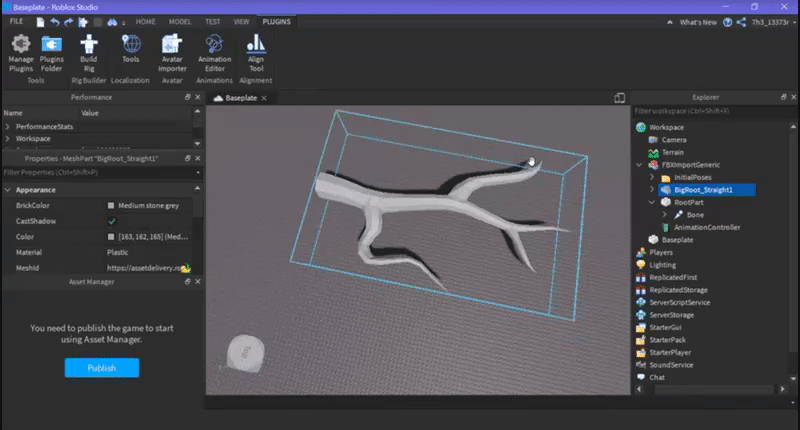Expand the InitialPoses folder

point(653,177)
